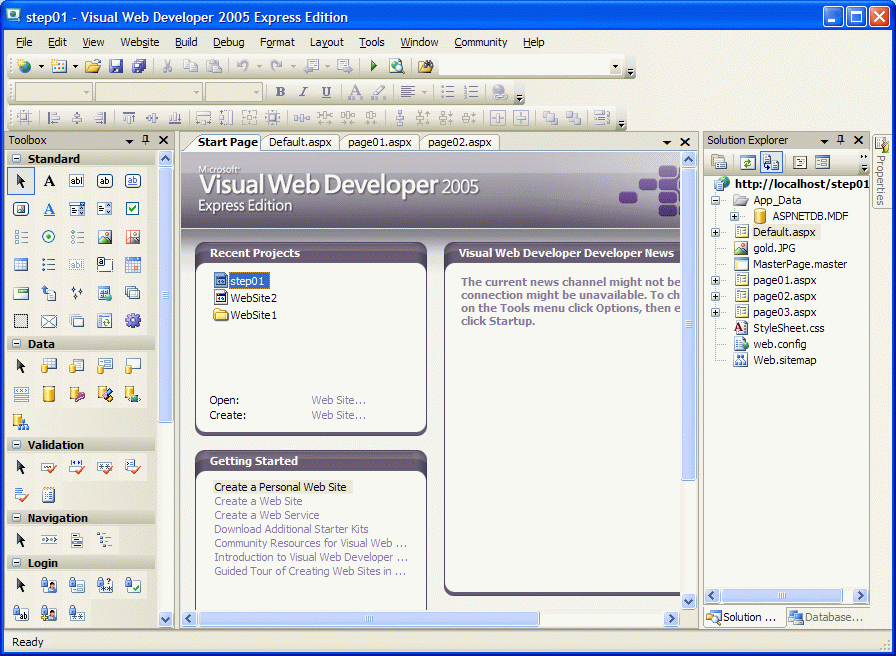
Task: Click the Numbered list icon in formatting toolbar
Action: click(471, 92)
